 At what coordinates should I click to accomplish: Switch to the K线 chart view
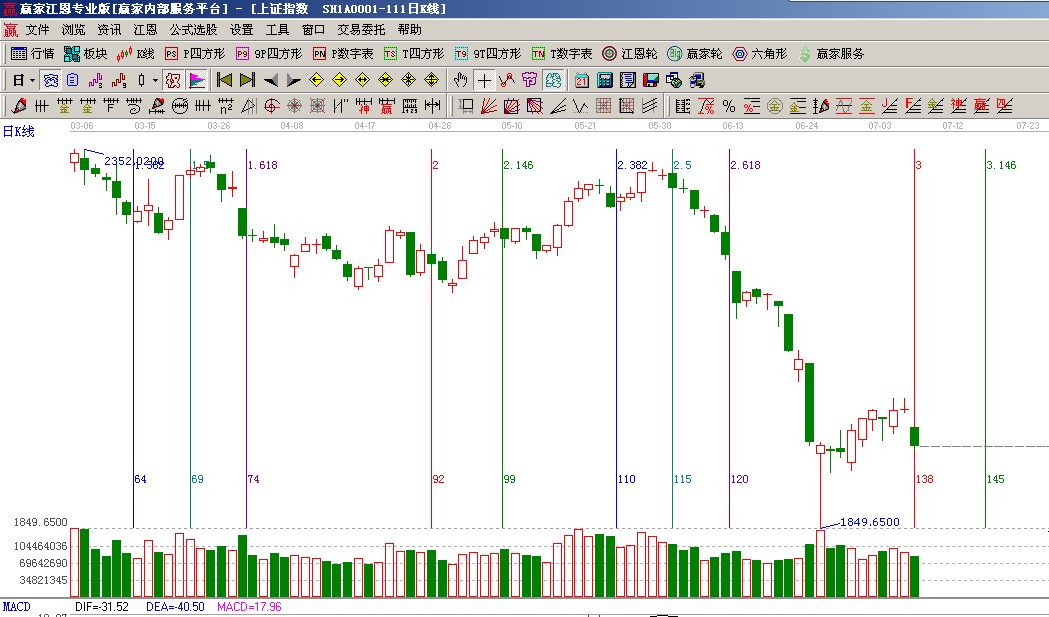(136, 54)
